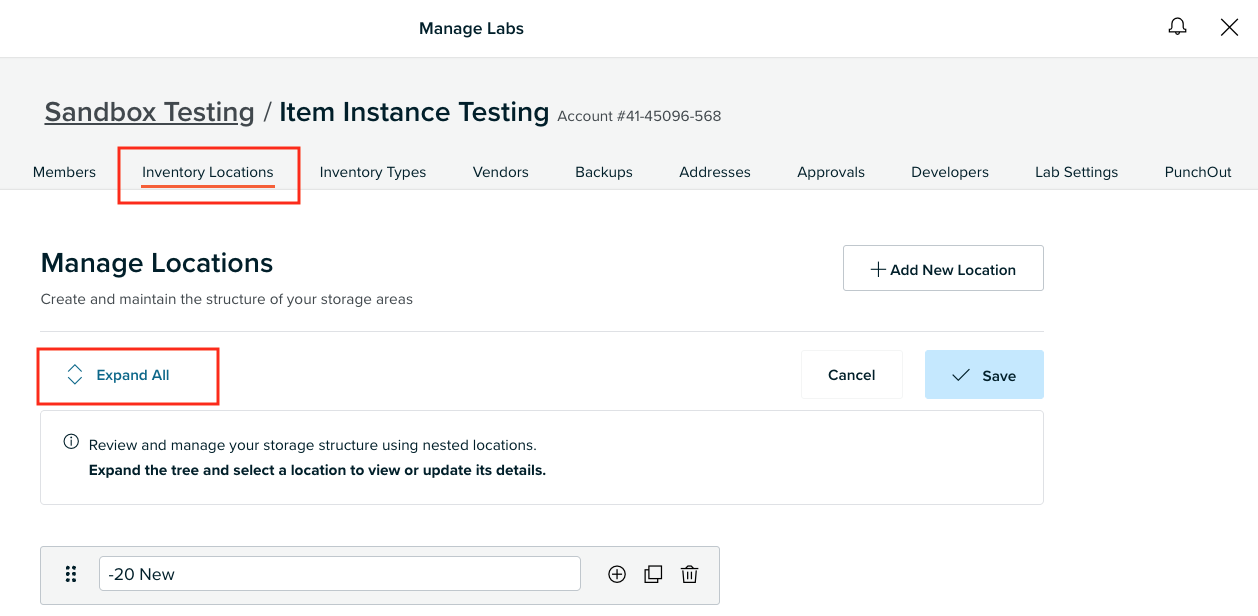The height and width of the screenshot is (616, 1258).
Task: Select the Inventory Locations tab
Action: tap(208, 172)
